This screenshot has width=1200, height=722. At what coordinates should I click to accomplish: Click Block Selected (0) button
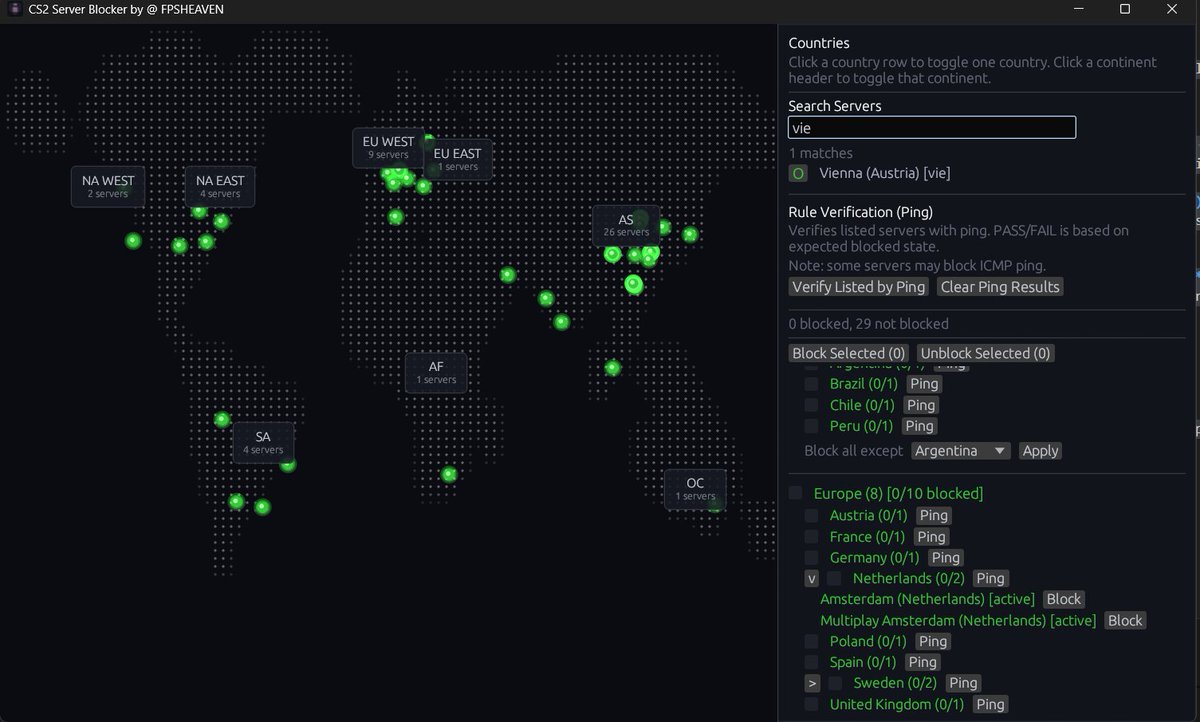[849, 353]
